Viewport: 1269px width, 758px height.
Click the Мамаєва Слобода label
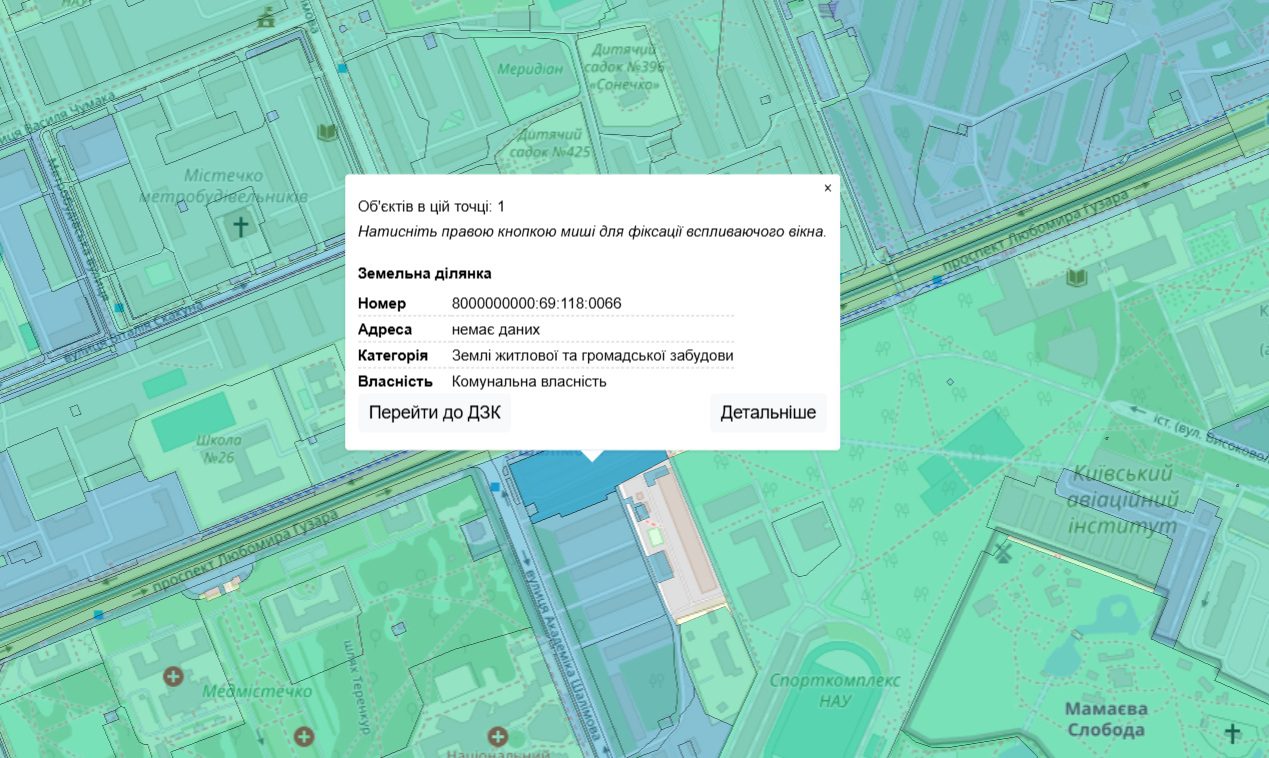(1105, 719)
